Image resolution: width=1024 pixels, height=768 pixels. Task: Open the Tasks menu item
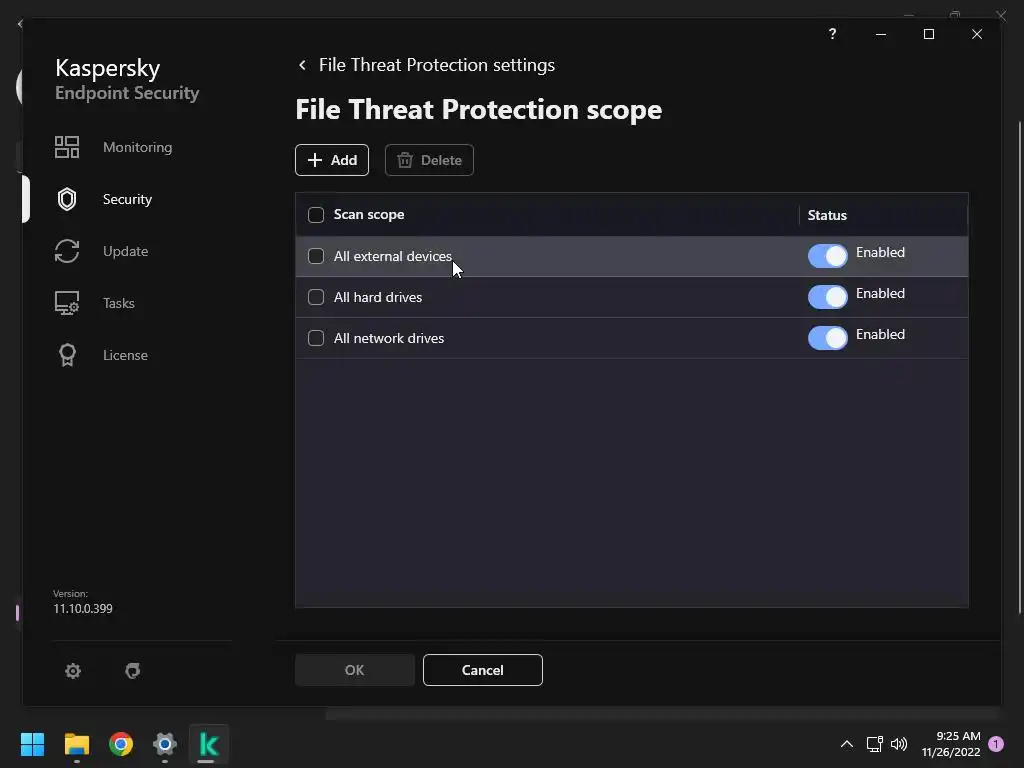point(119,303)
